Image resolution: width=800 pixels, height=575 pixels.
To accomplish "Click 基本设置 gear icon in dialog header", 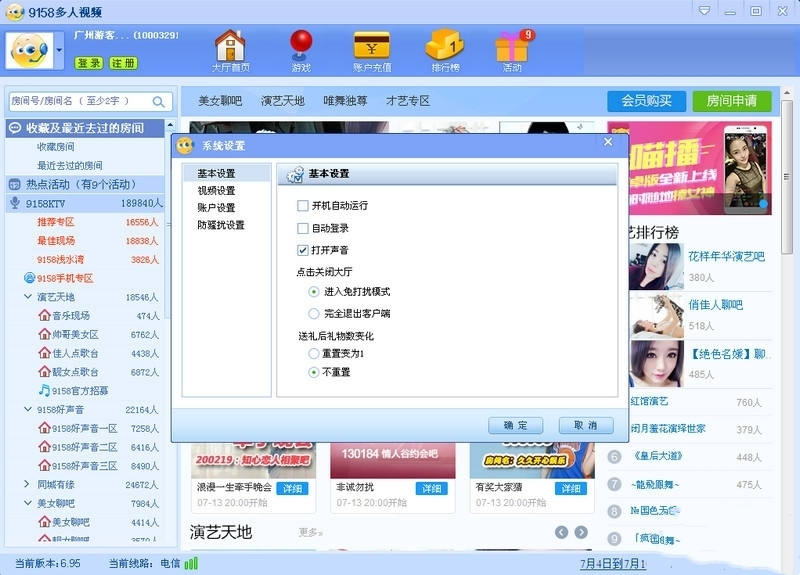I will pos(295,174).
